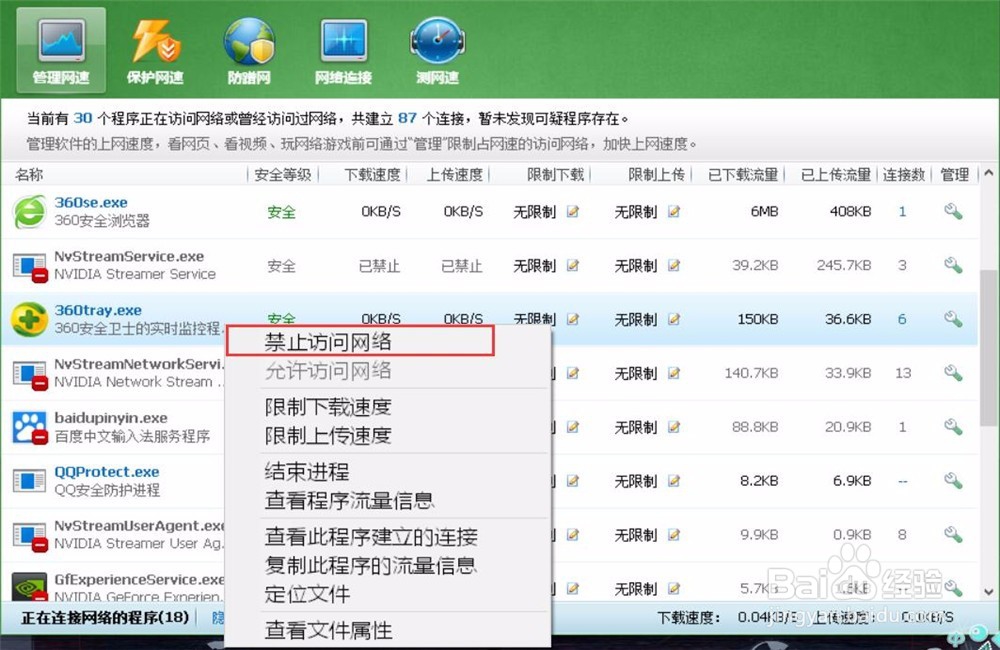Sort by 上传速度 column header
This screenshot has height=650, width=1000.
[x=454, y=174]
